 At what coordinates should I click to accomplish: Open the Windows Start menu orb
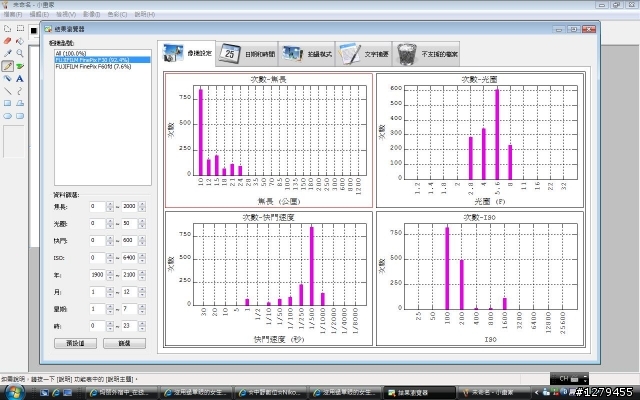(13, 391)
